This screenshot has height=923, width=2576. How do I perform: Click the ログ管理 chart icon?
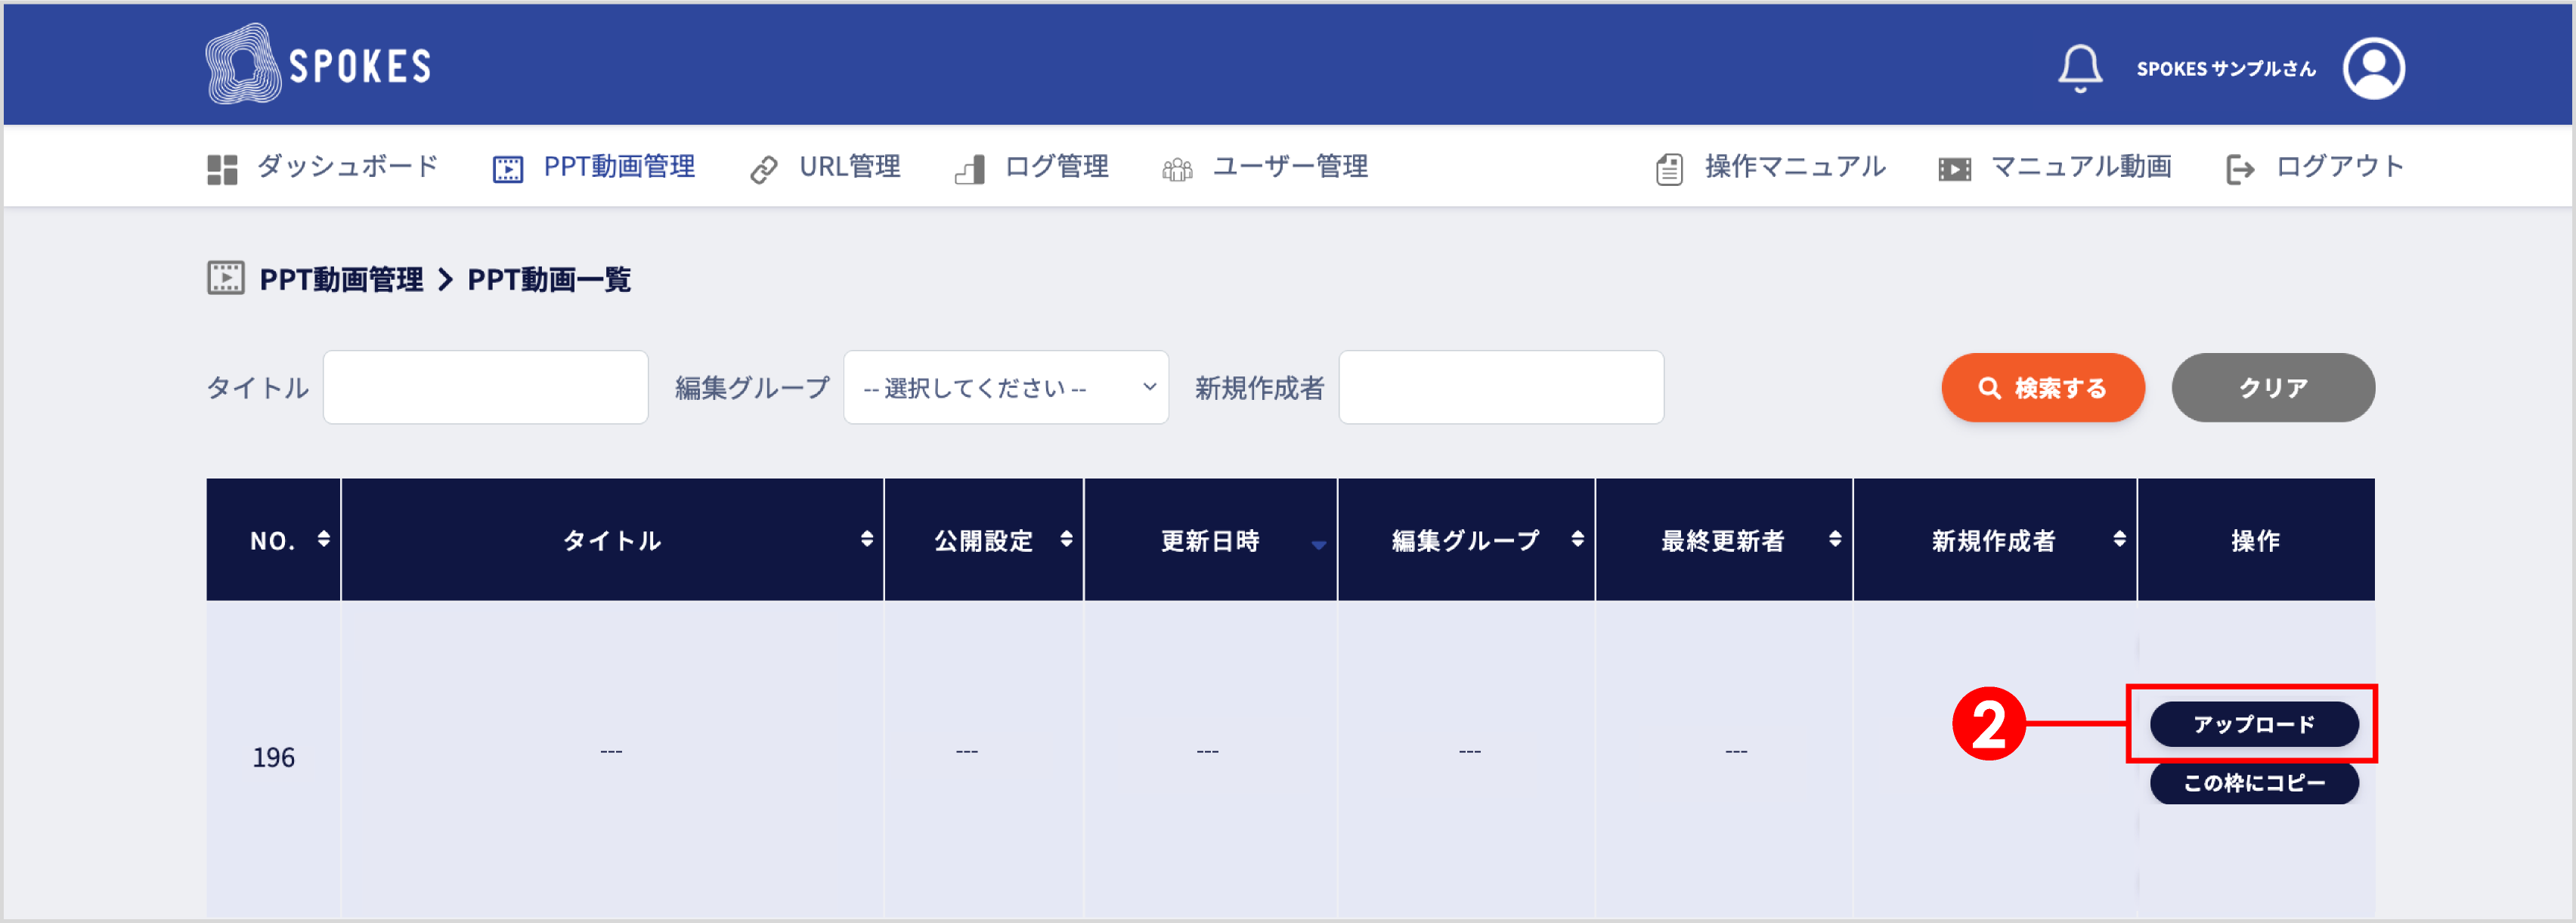tap(969, 168)
